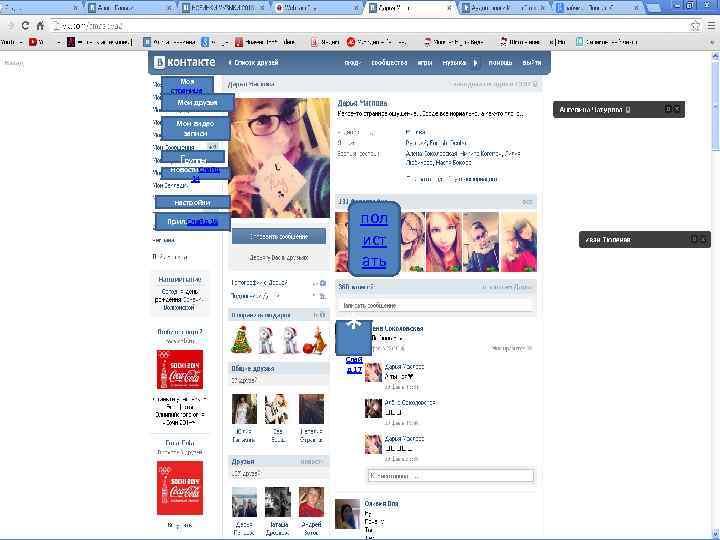Image resolution: width=720 pixels, height=540 pixels.
Task: Click 'Отправить сообщение' button
Action: pyautogui.click(x=279, y=236)
